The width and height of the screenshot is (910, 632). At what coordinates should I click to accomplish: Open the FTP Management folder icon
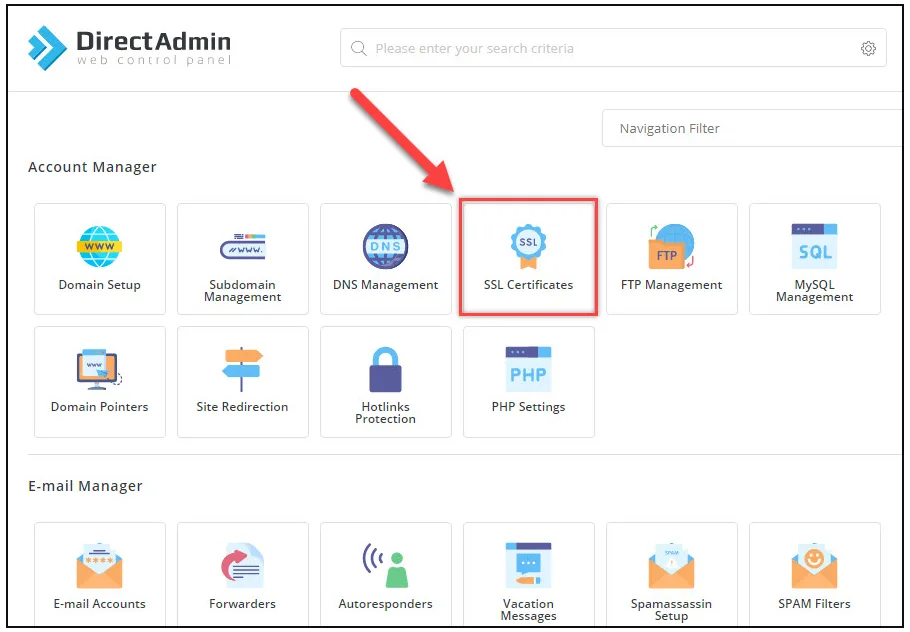pos(671,246)
